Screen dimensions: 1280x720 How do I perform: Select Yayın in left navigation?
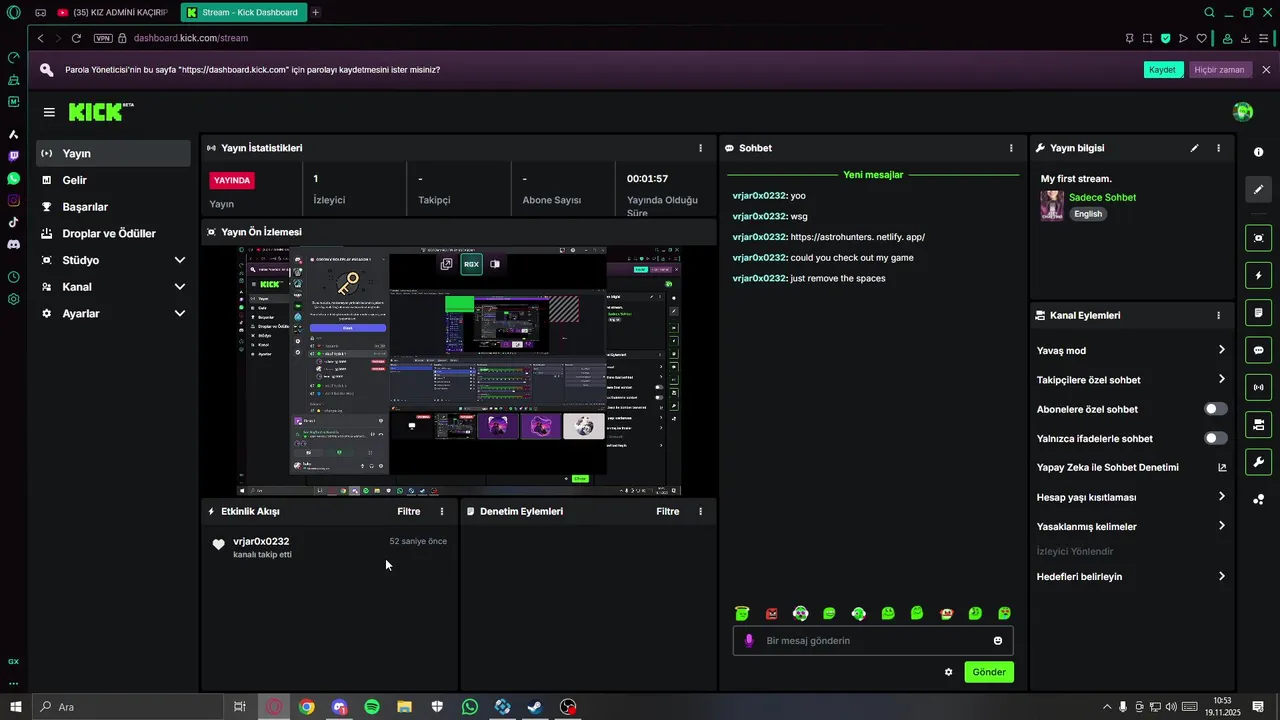click(113, 153)
